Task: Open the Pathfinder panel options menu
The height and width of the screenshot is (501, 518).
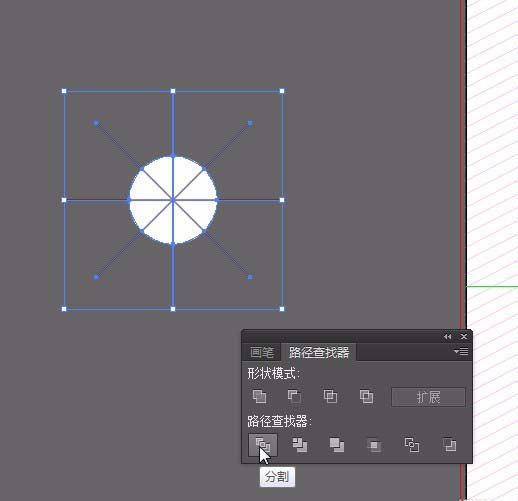Action: 461,351
